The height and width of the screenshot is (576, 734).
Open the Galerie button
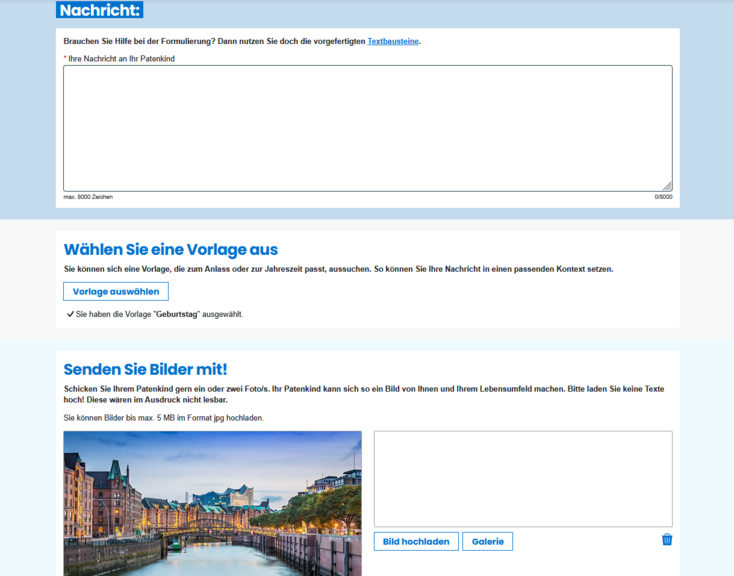point(487,541)
